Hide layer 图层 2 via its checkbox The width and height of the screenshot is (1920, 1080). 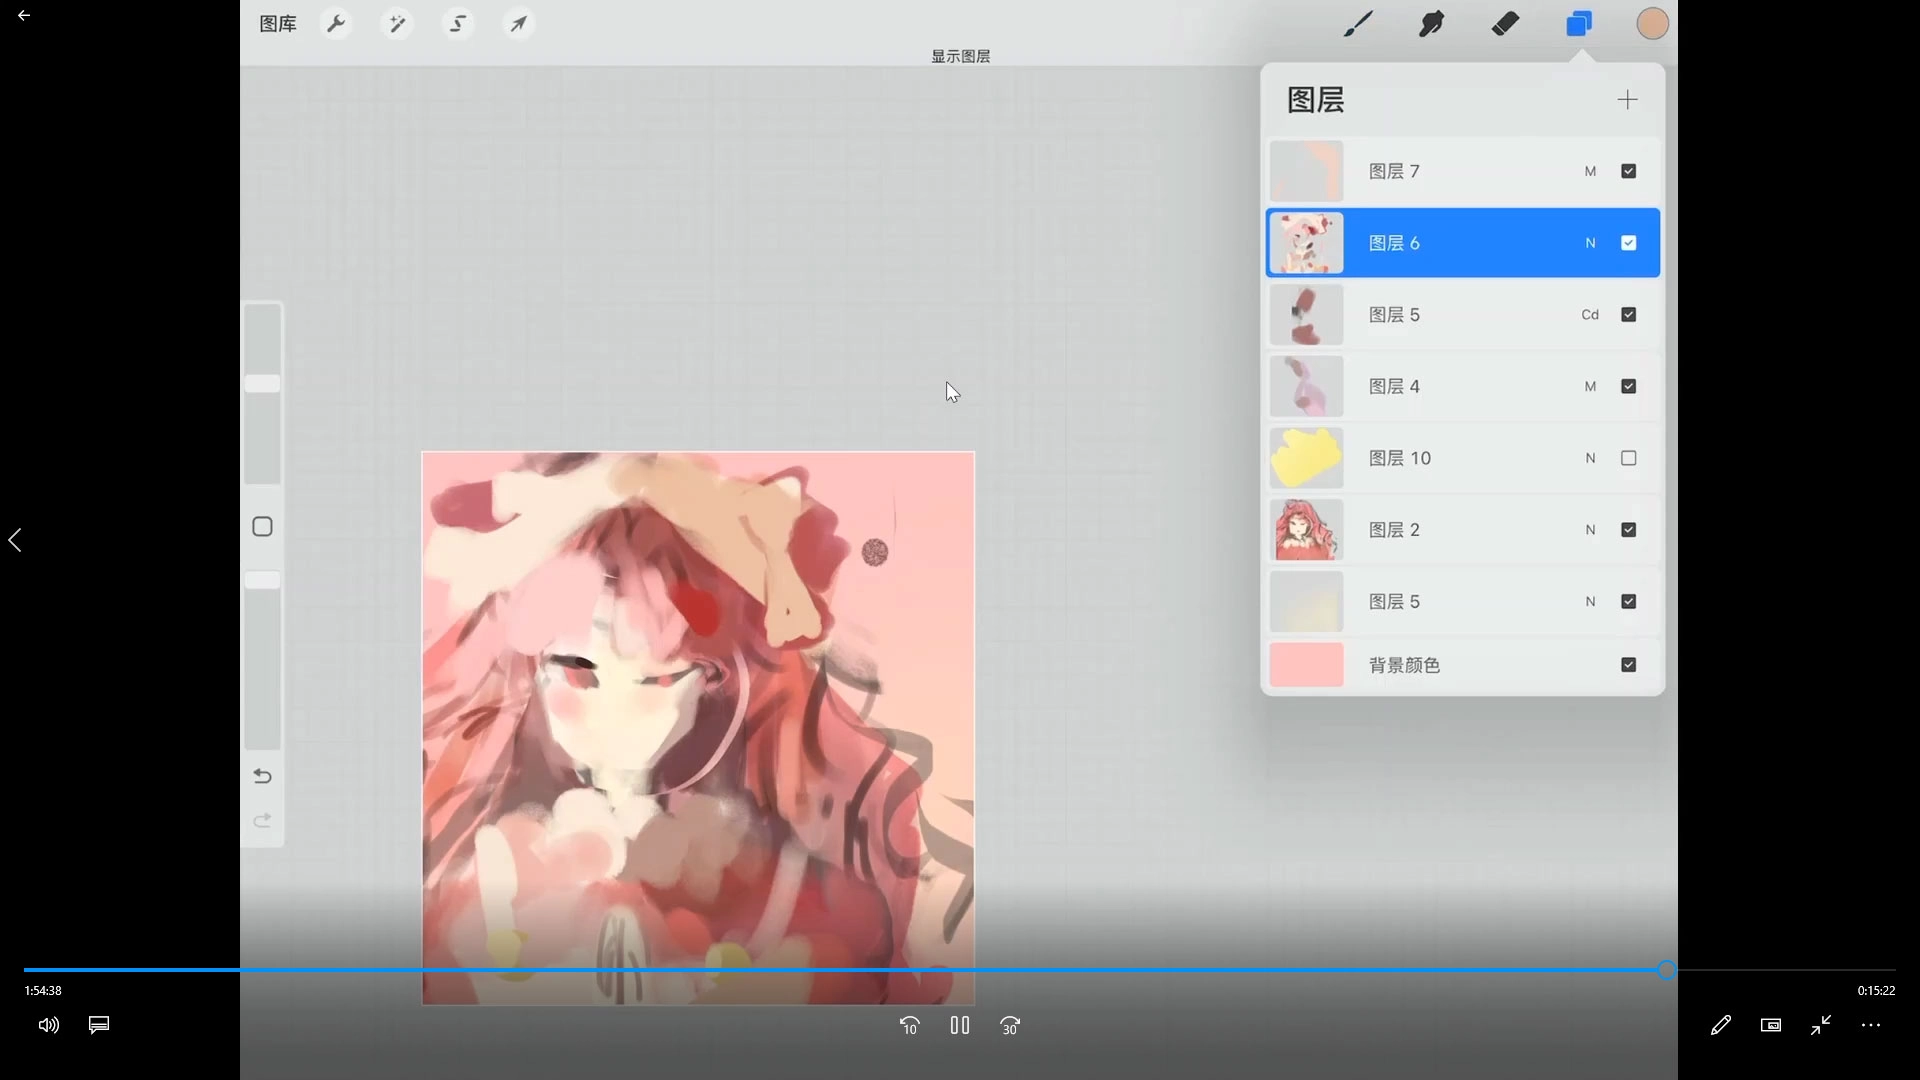1628,530
